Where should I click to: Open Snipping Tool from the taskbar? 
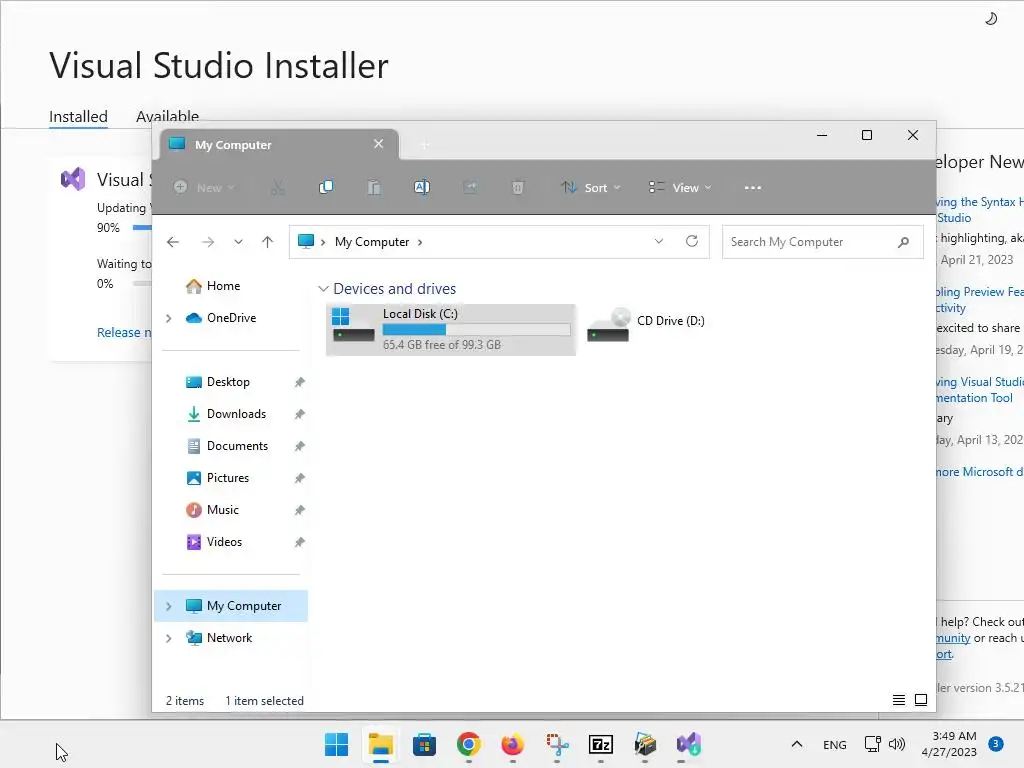[x=557, y=744]
